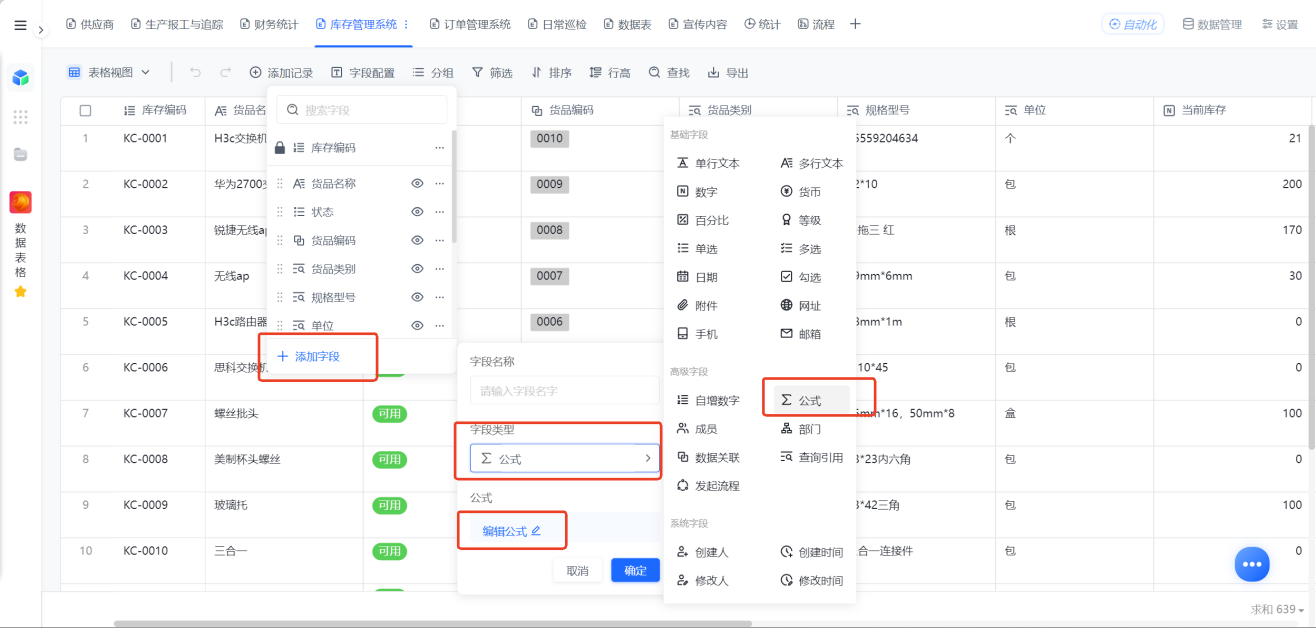Screen dimensions: 1316x628
Task: Toggle visibility eye for 货品编码 field
Action: [417, 241]
